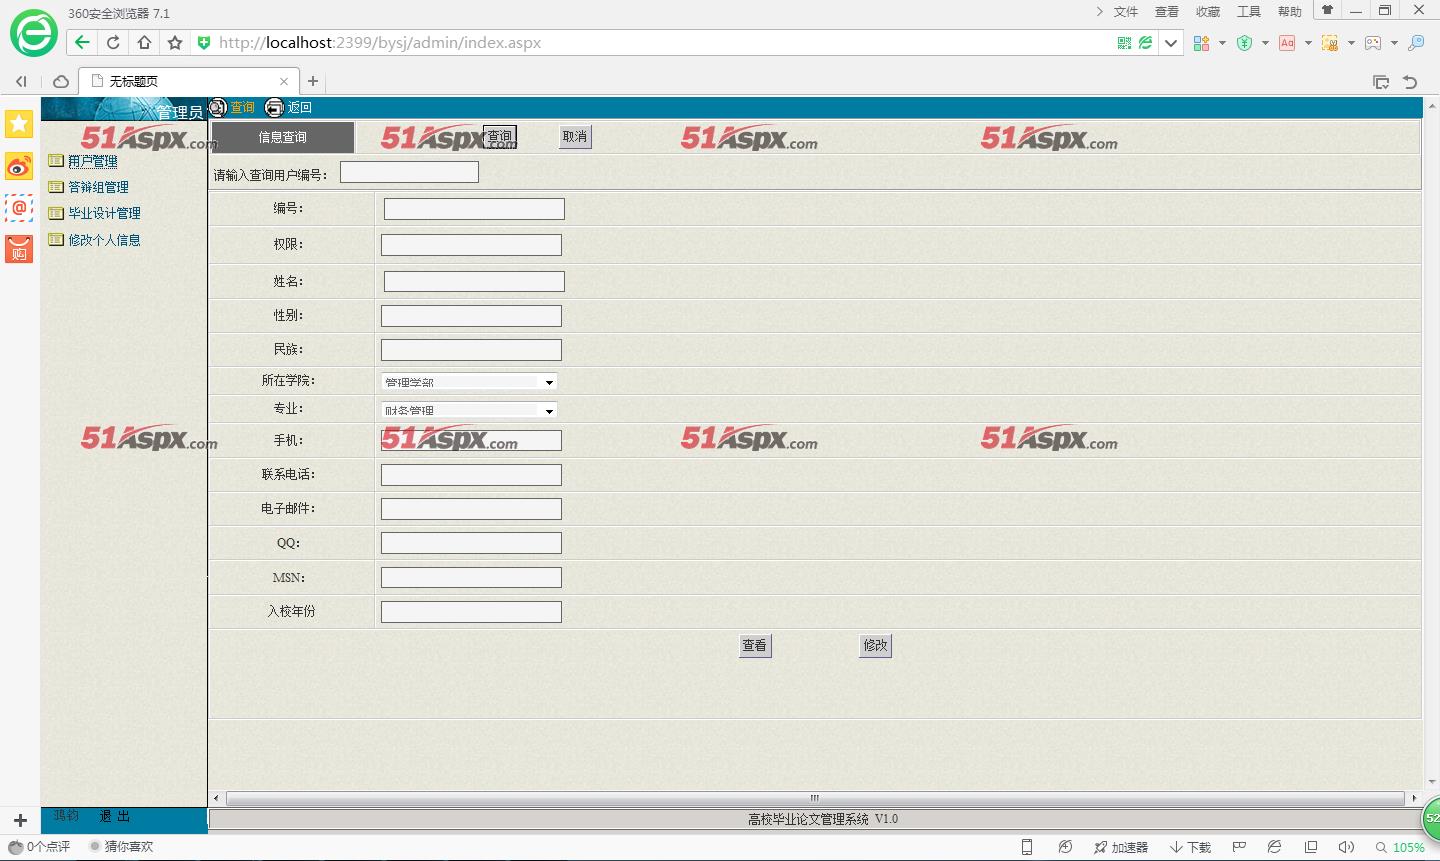Open the green yen shield tool
The height and width of the screenshot is (861, 1440).
pos(1244,43)
